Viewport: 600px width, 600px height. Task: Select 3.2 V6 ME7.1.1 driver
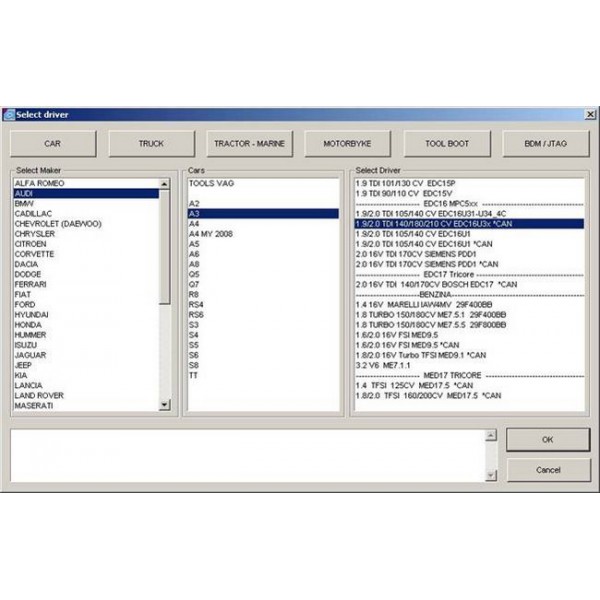coord(470,365)
